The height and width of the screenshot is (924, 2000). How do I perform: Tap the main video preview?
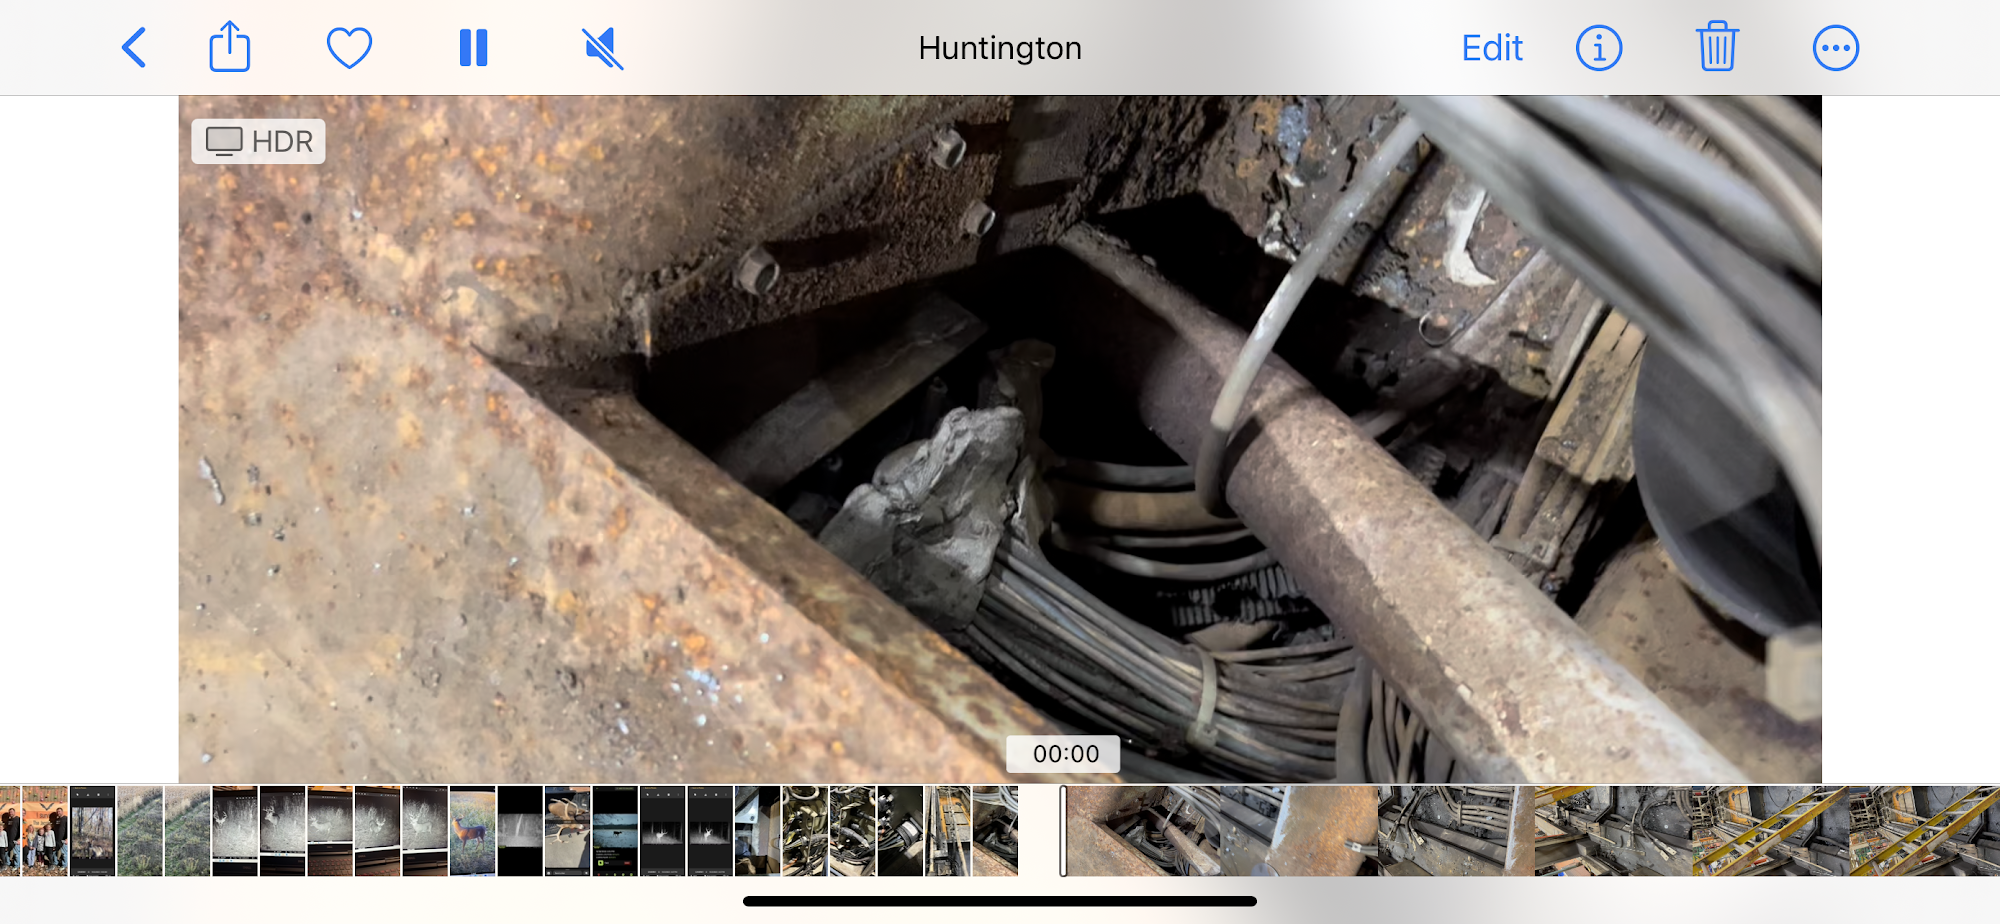[x=1000, y=439]
